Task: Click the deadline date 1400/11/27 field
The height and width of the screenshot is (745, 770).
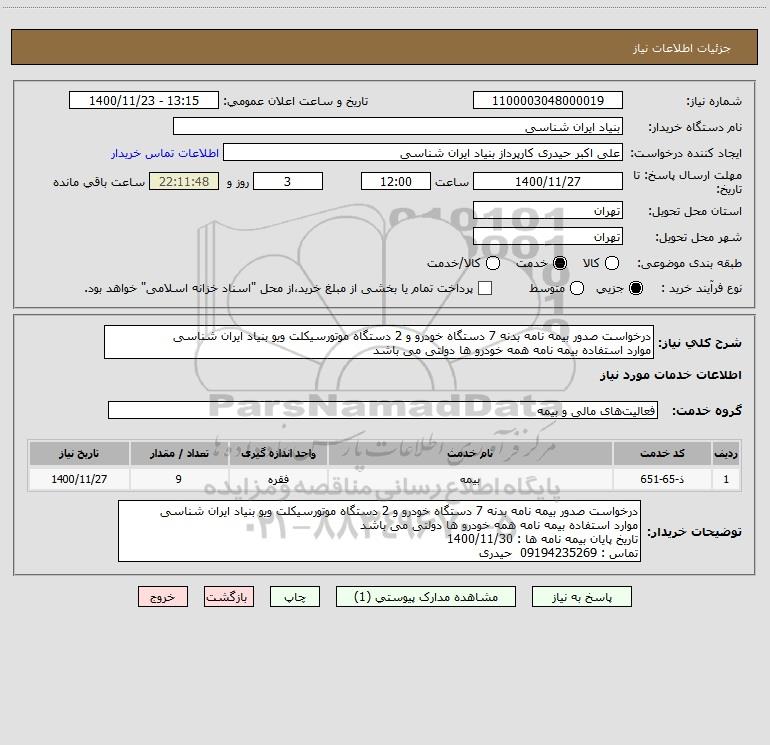Action: [548, 181]
